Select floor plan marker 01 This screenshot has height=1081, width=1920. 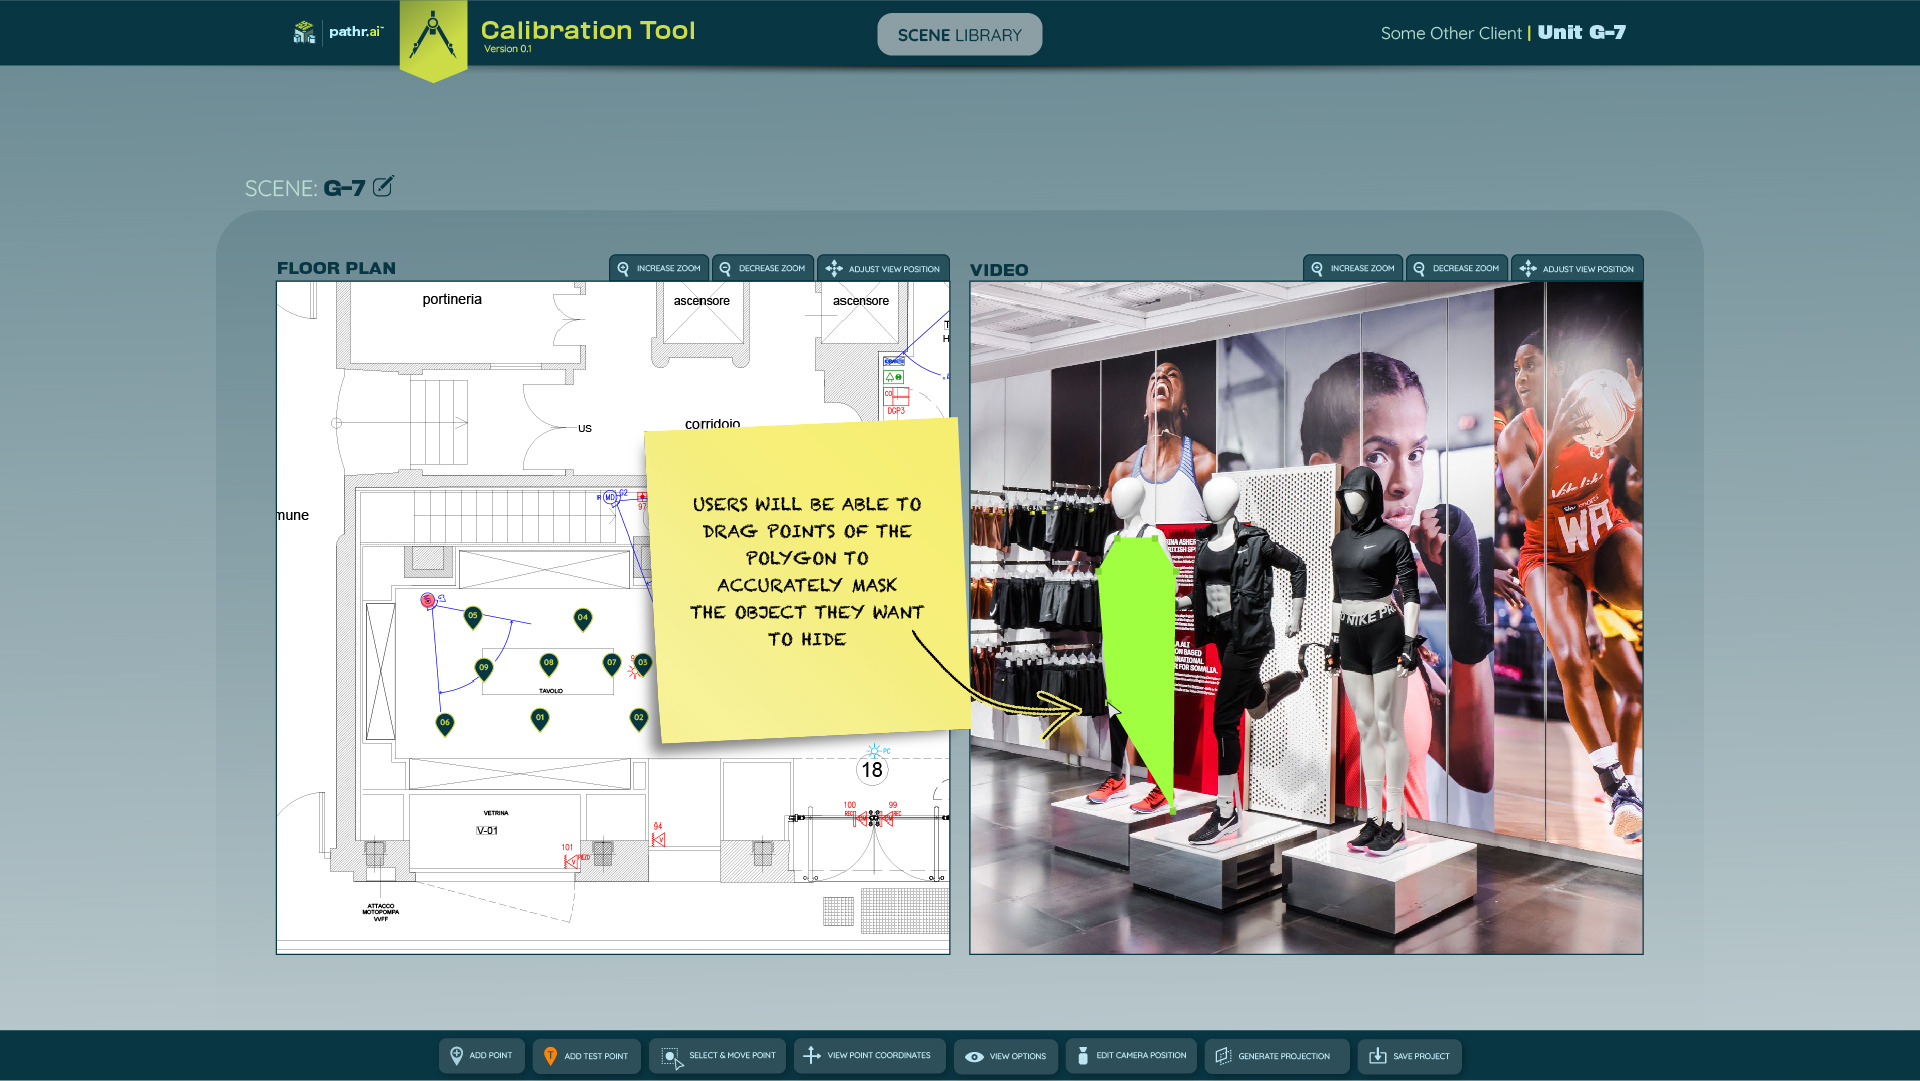[540, 718]
